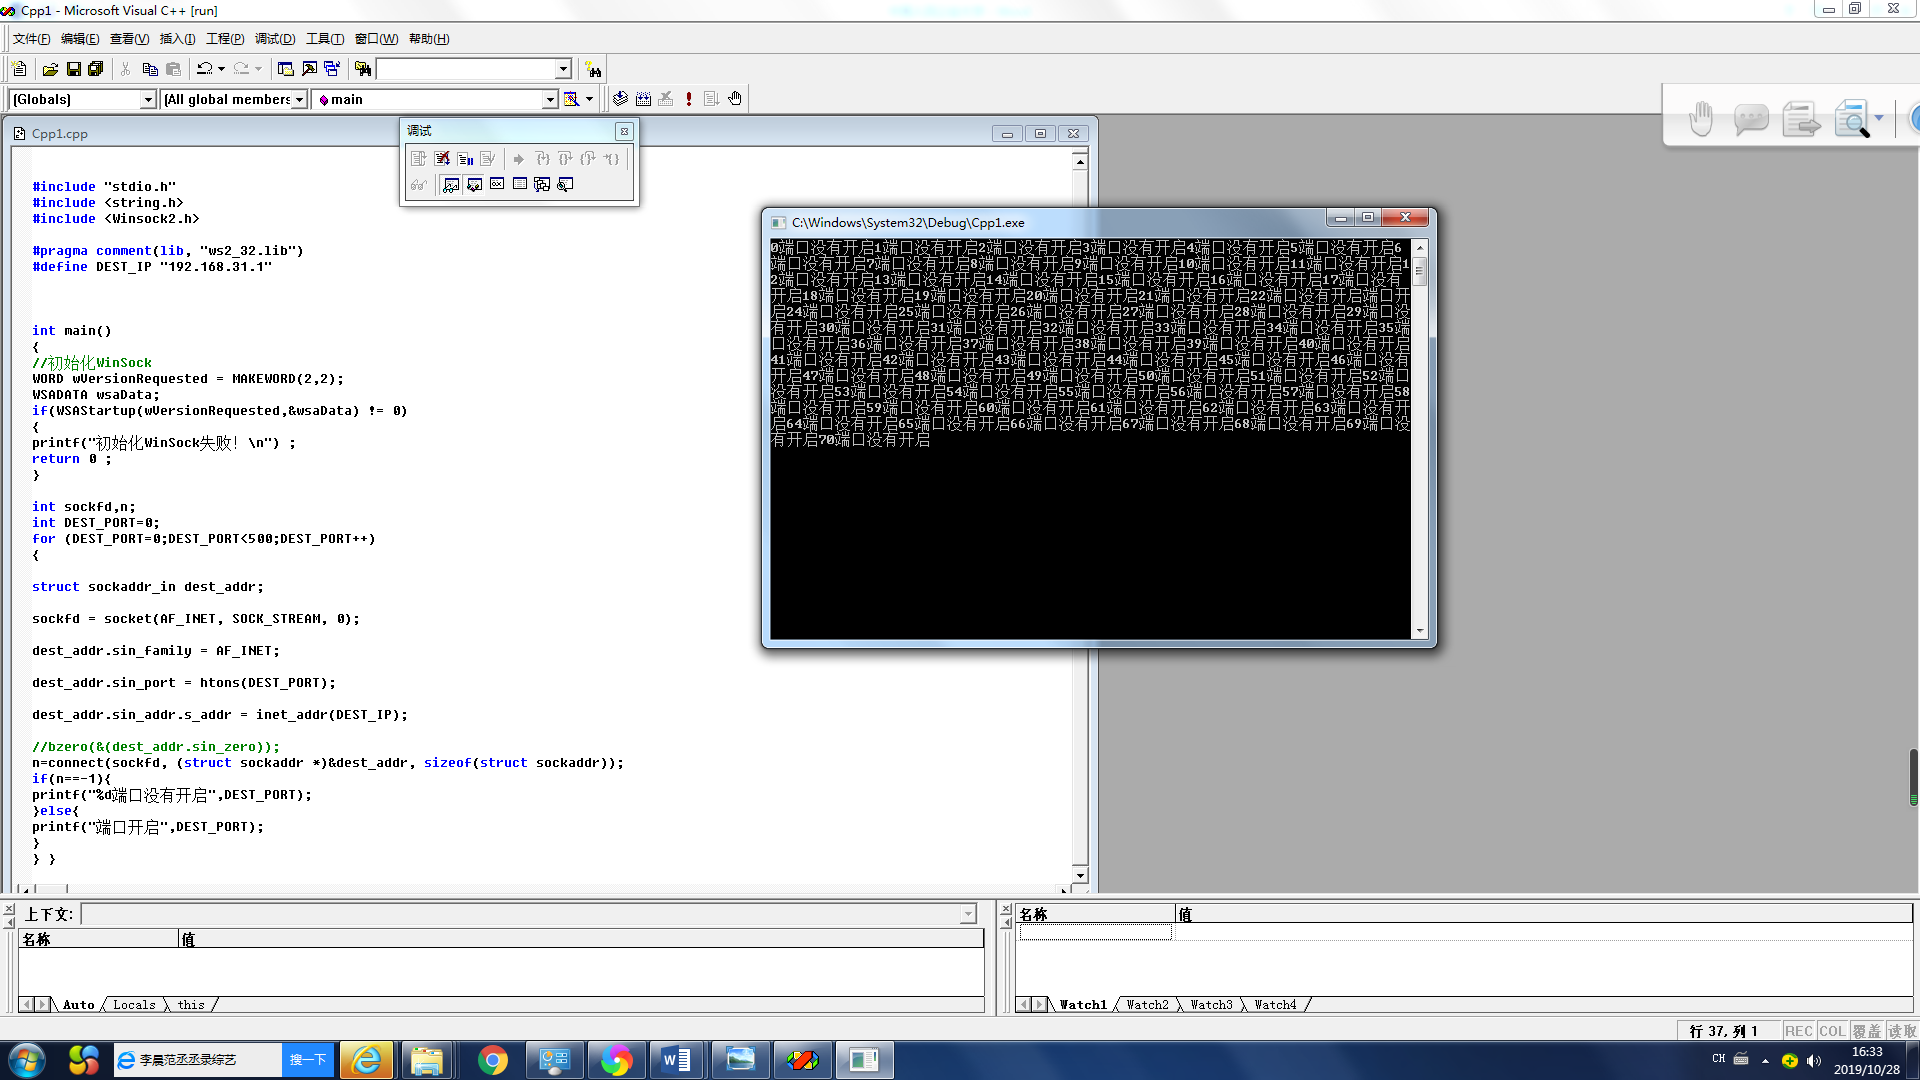Expand the main function dropdown arrow
This screenshot has width=1920, height=1080.
point(549,99)
